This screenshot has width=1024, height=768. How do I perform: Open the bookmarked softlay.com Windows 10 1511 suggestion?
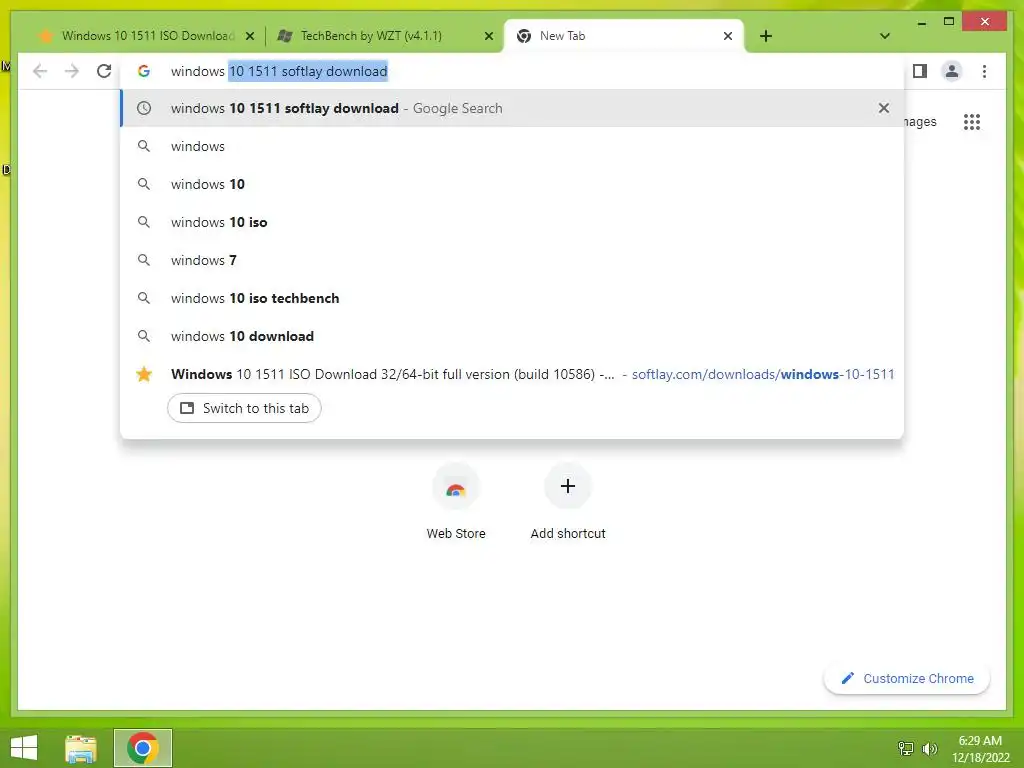coord(512,374)
